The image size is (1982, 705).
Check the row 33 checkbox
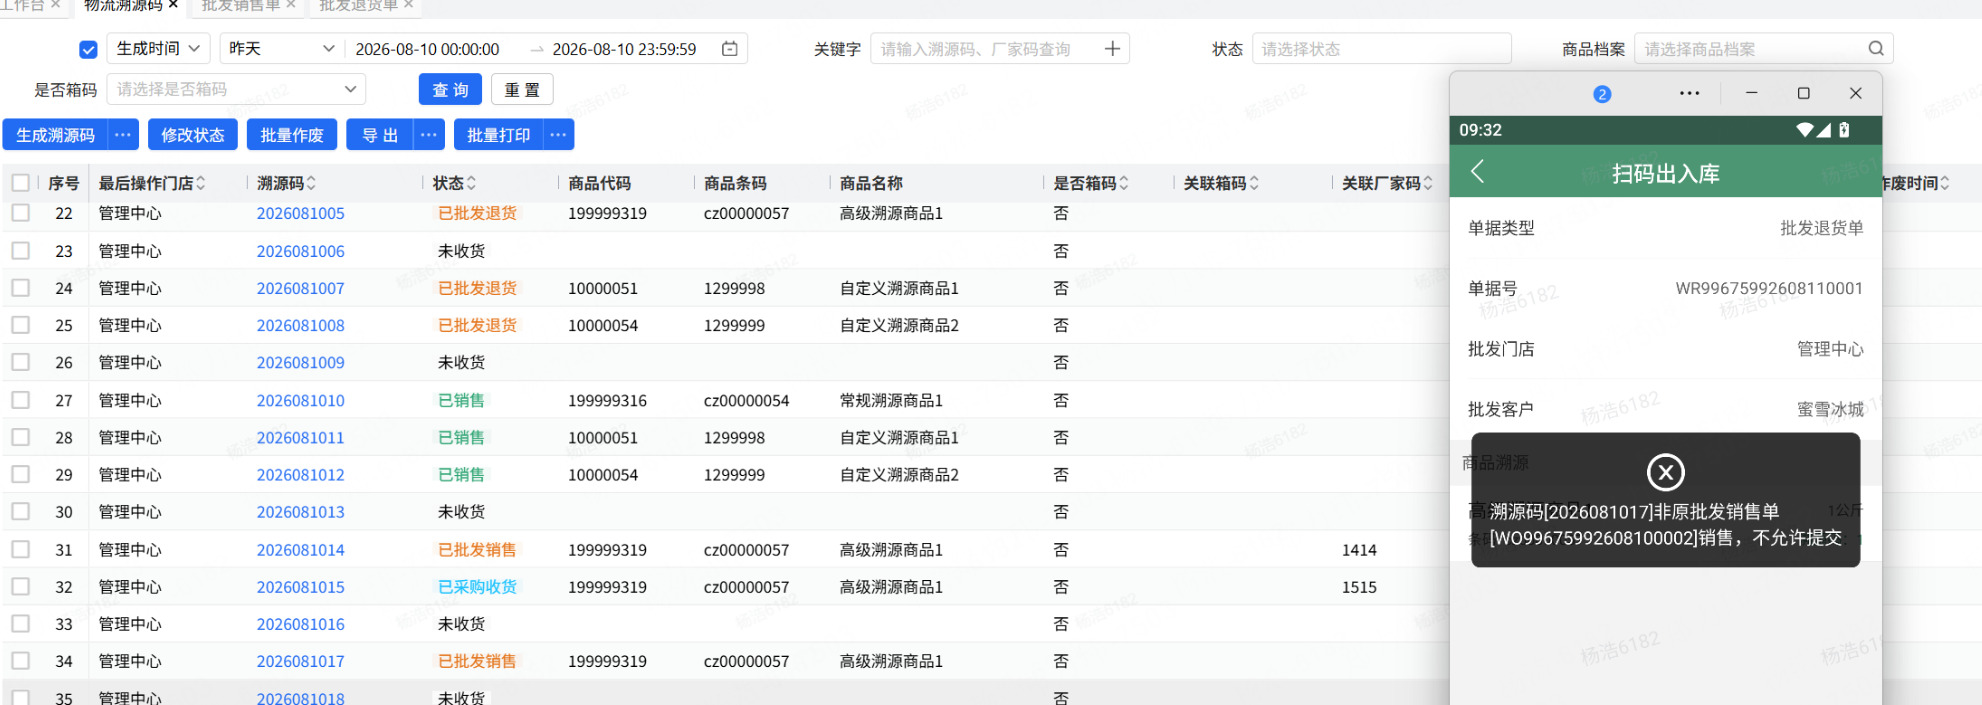coord(21,624)
